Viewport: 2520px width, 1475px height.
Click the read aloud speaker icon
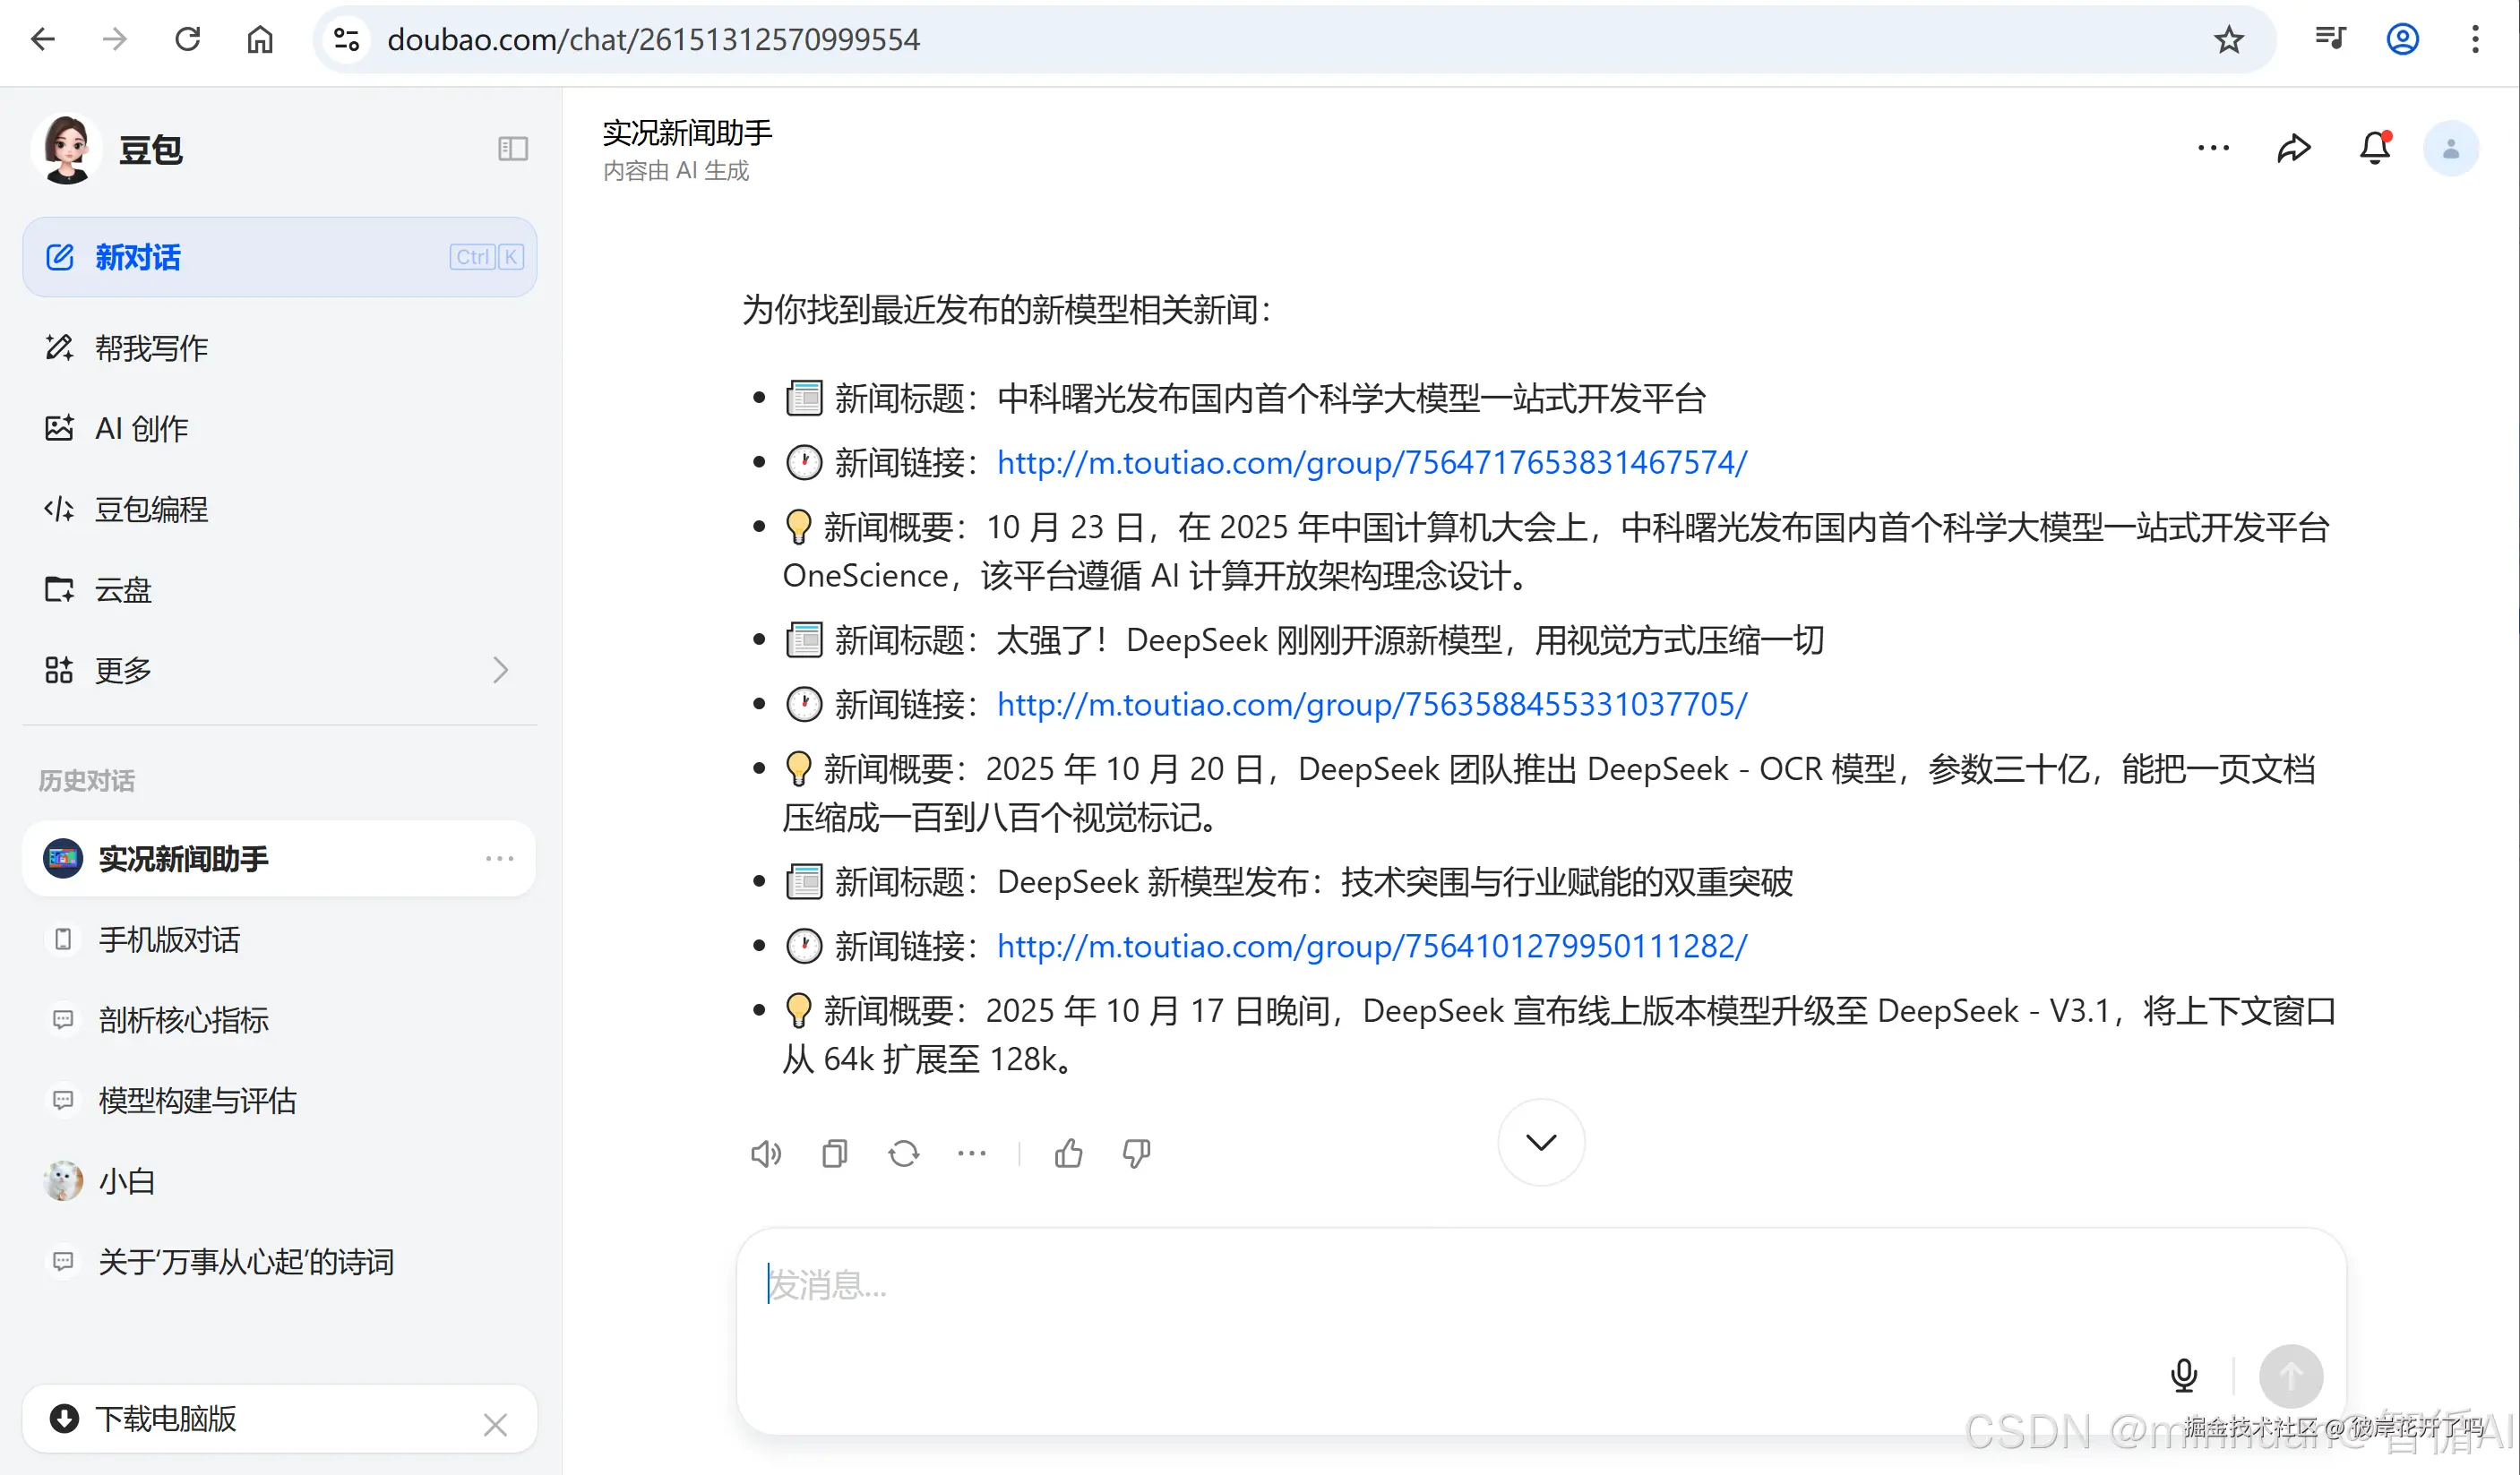point(765,1153)
